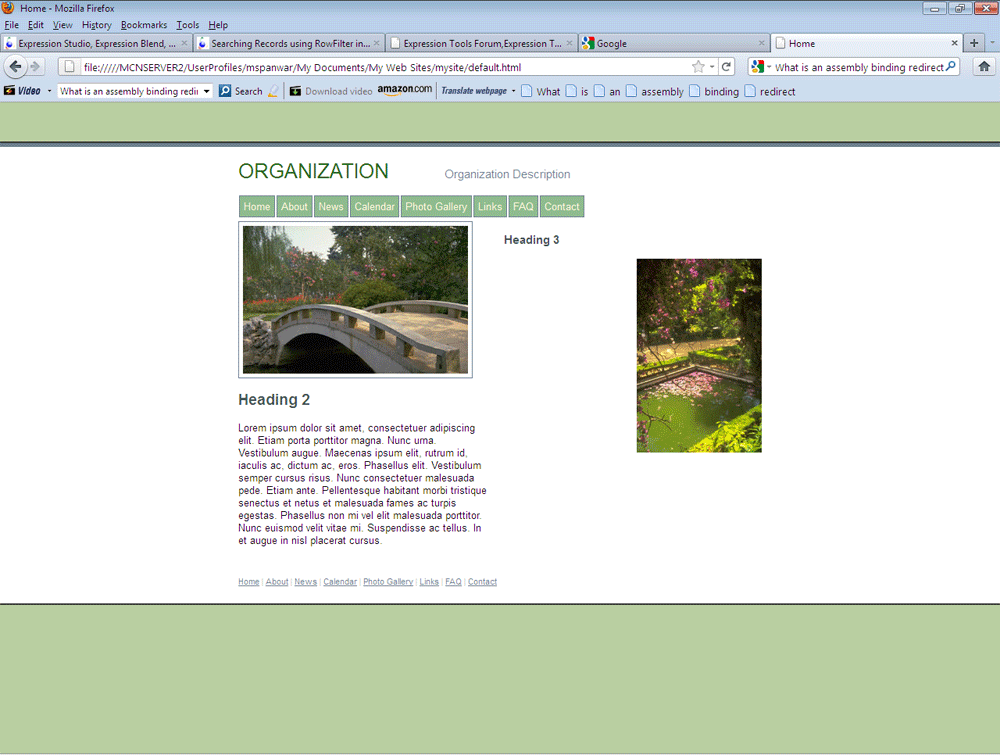Viewport: 1000px width, 755px height.
Task: Click the flower pond photo
Action: coord(699,355)
